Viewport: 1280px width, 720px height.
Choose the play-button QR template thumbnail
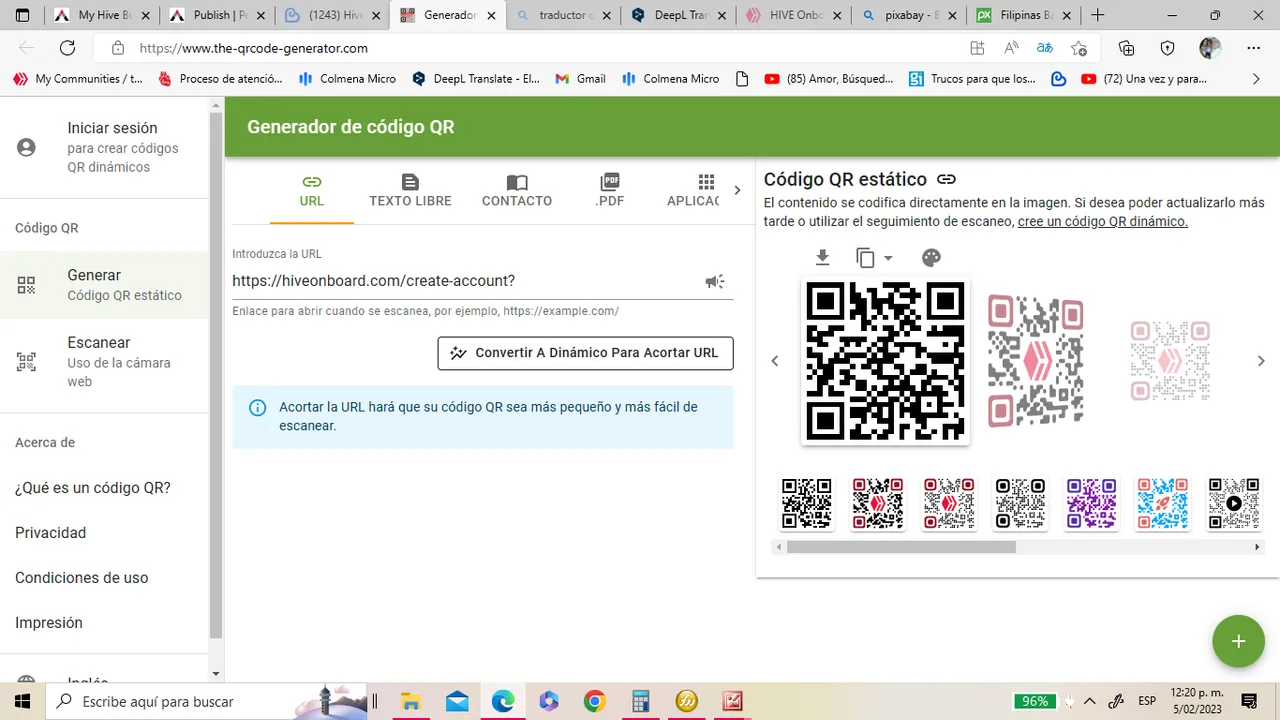point(1234,503)
